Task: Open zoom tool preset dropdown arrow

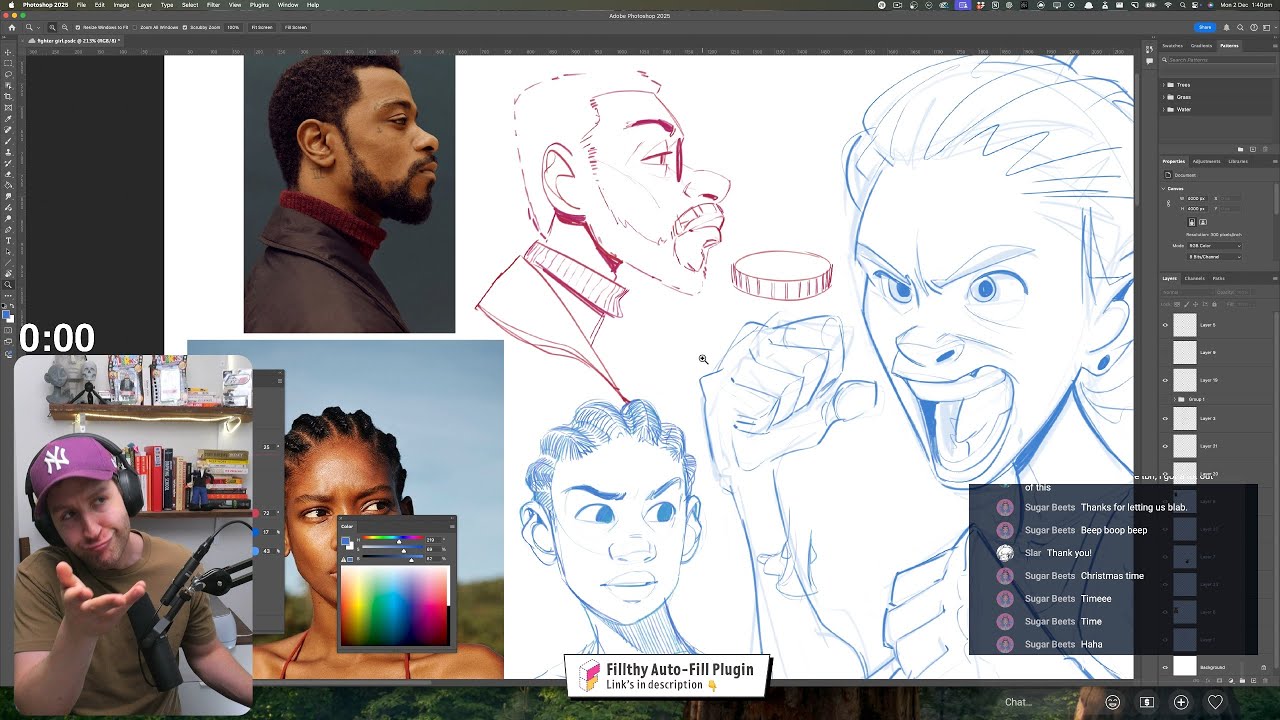Action: [x=38, y=28]
